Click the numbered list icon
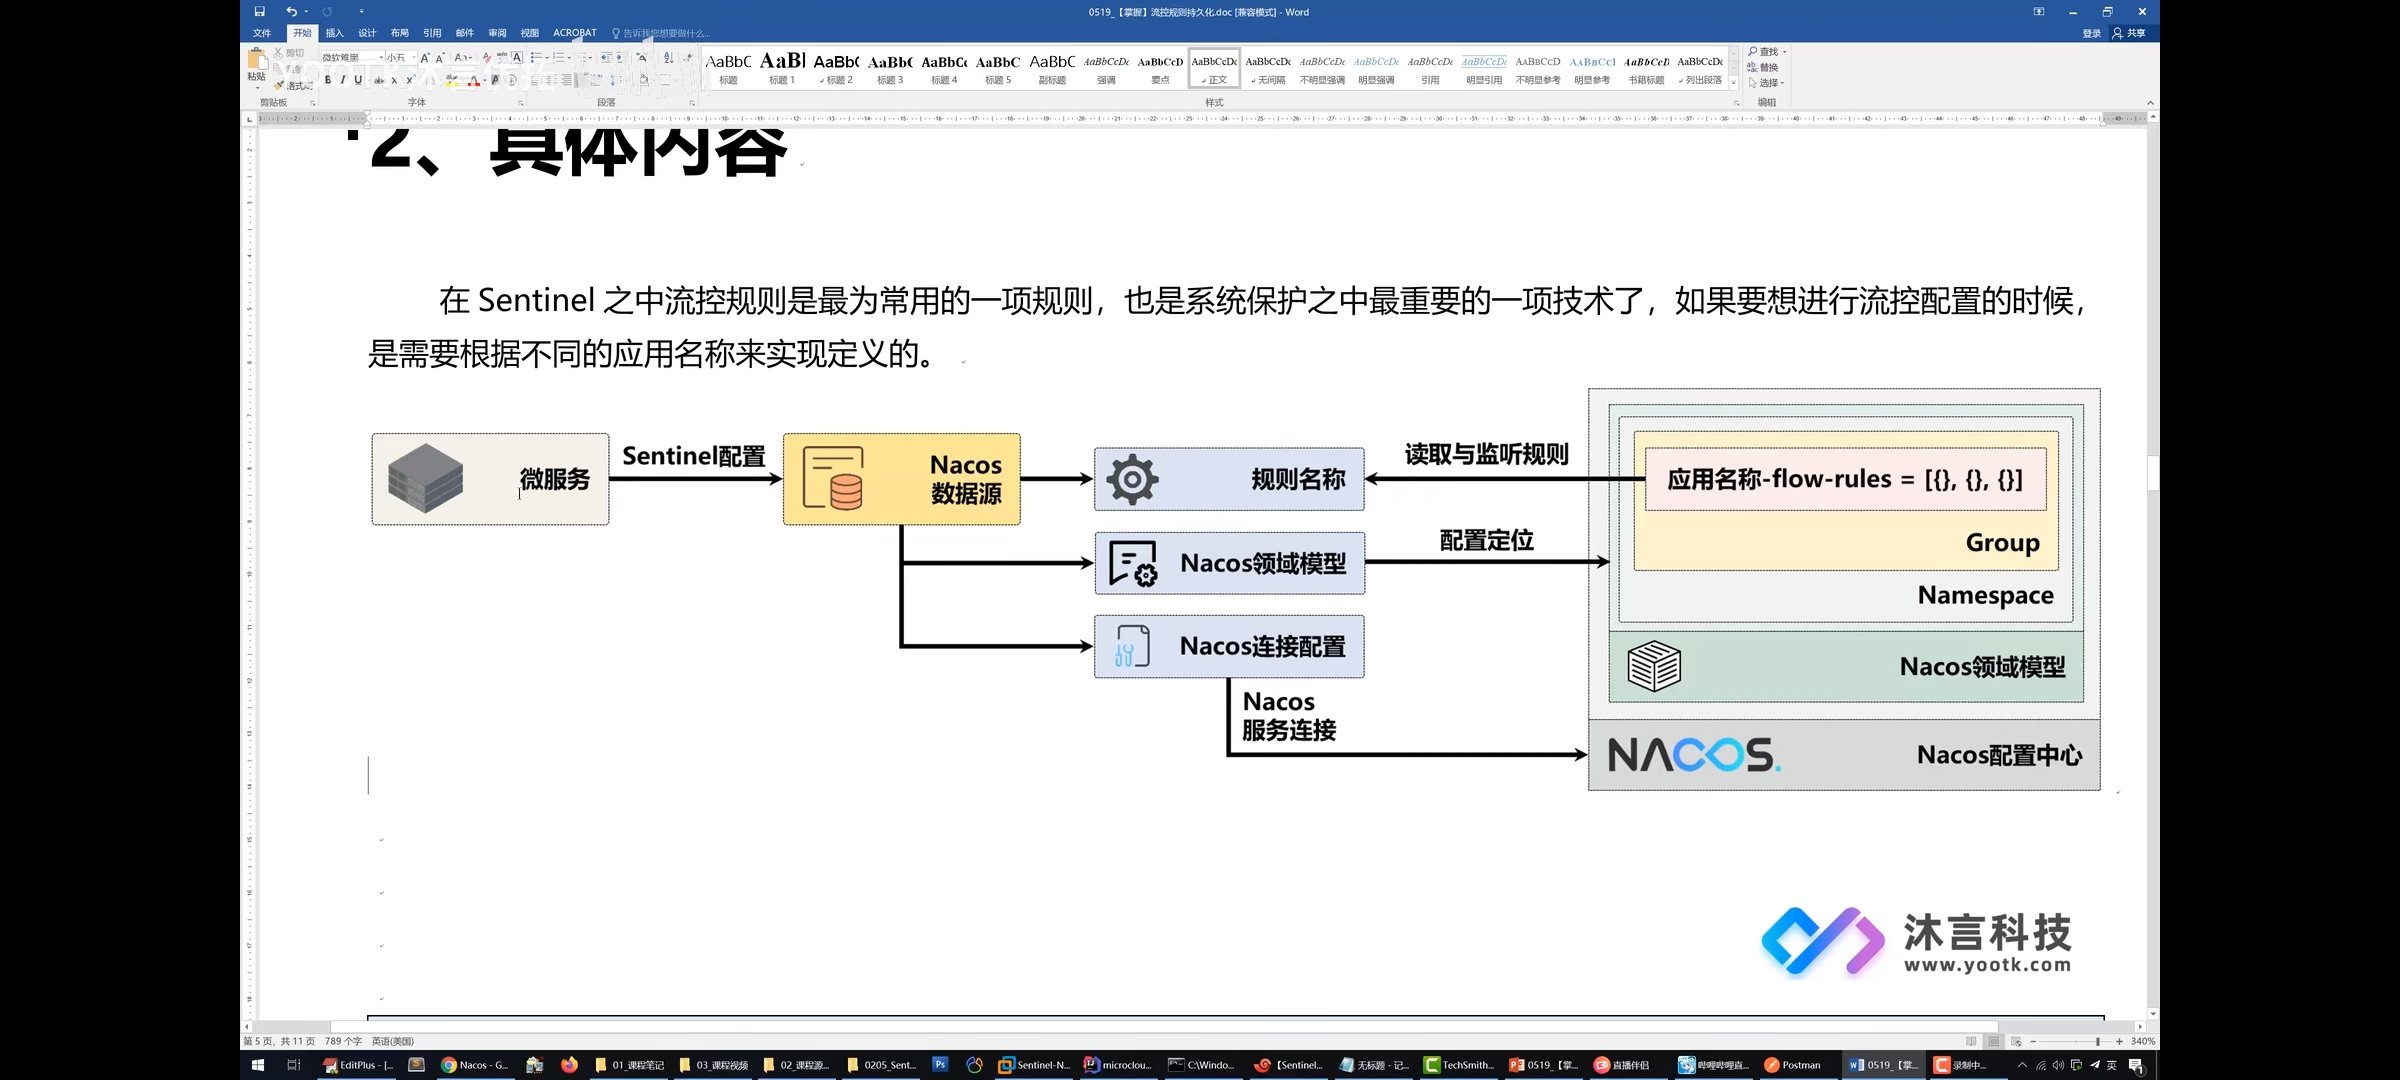This screenshot has width=2400, height=1080. click(x=559, y=57)
